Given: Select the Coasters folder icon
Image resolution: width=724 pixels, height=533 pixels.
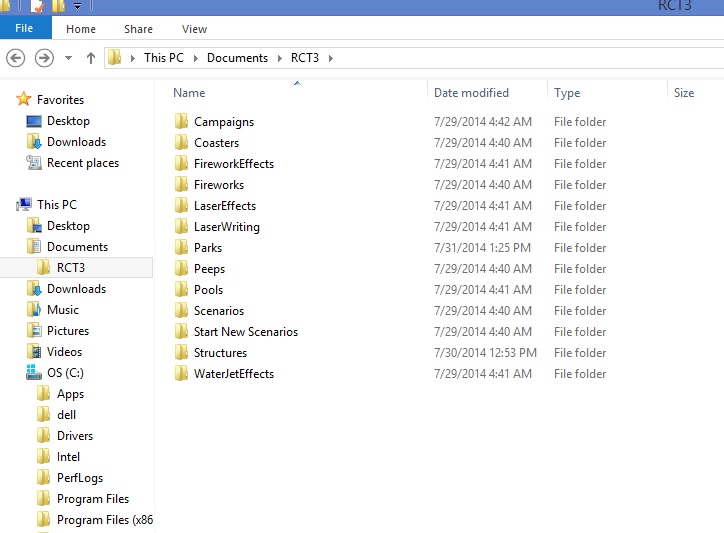Looking at the screenshot, I should point(181,143).
